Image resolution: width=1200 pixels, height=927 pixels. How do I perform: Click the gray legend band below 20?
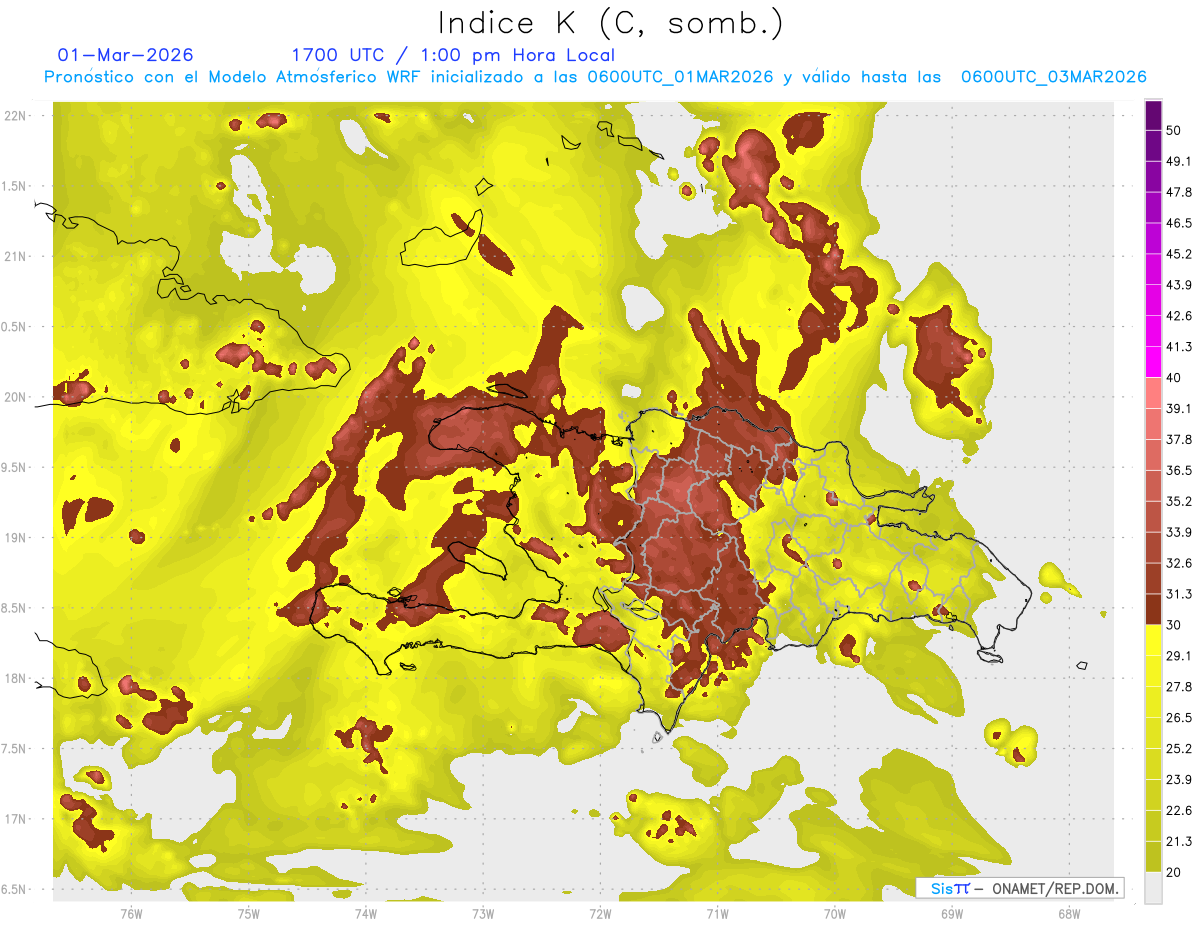pyautogui.click(x=1153, y=887)
